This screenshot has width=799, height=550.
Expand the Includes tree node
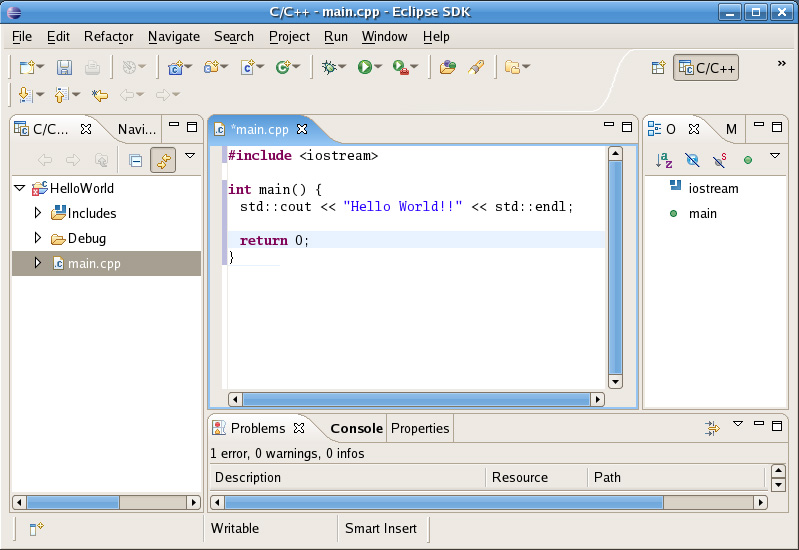point(38,213)
